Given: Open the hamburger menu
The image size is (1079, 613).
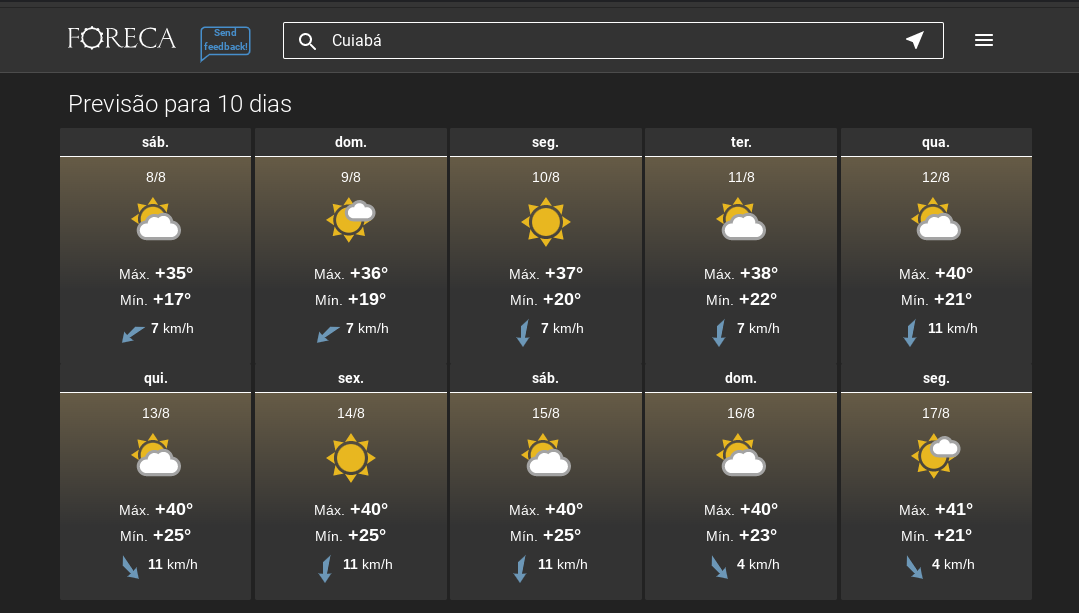Looking at the screenshot, I should (984, 41).
